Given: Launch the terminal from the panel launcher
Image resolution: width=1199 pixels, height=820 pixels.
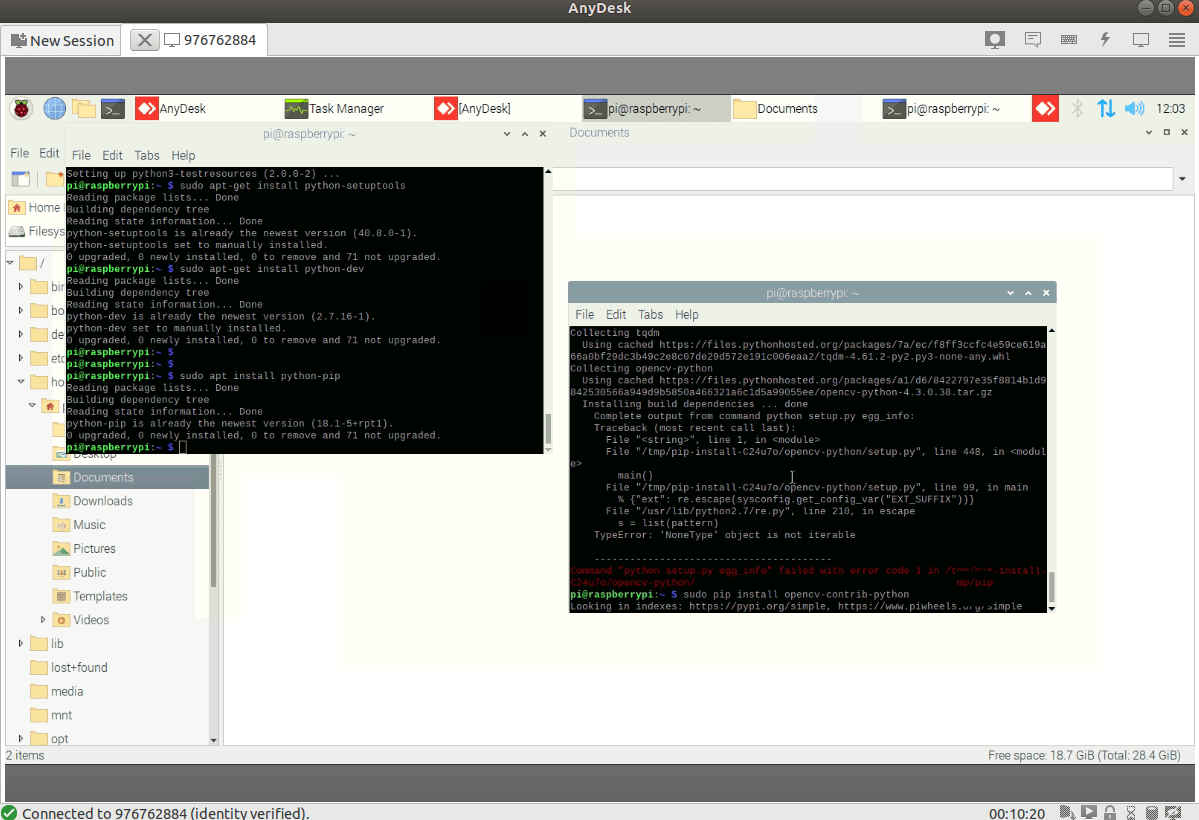Looking at the screenshot, I should [x=113, y=109].
